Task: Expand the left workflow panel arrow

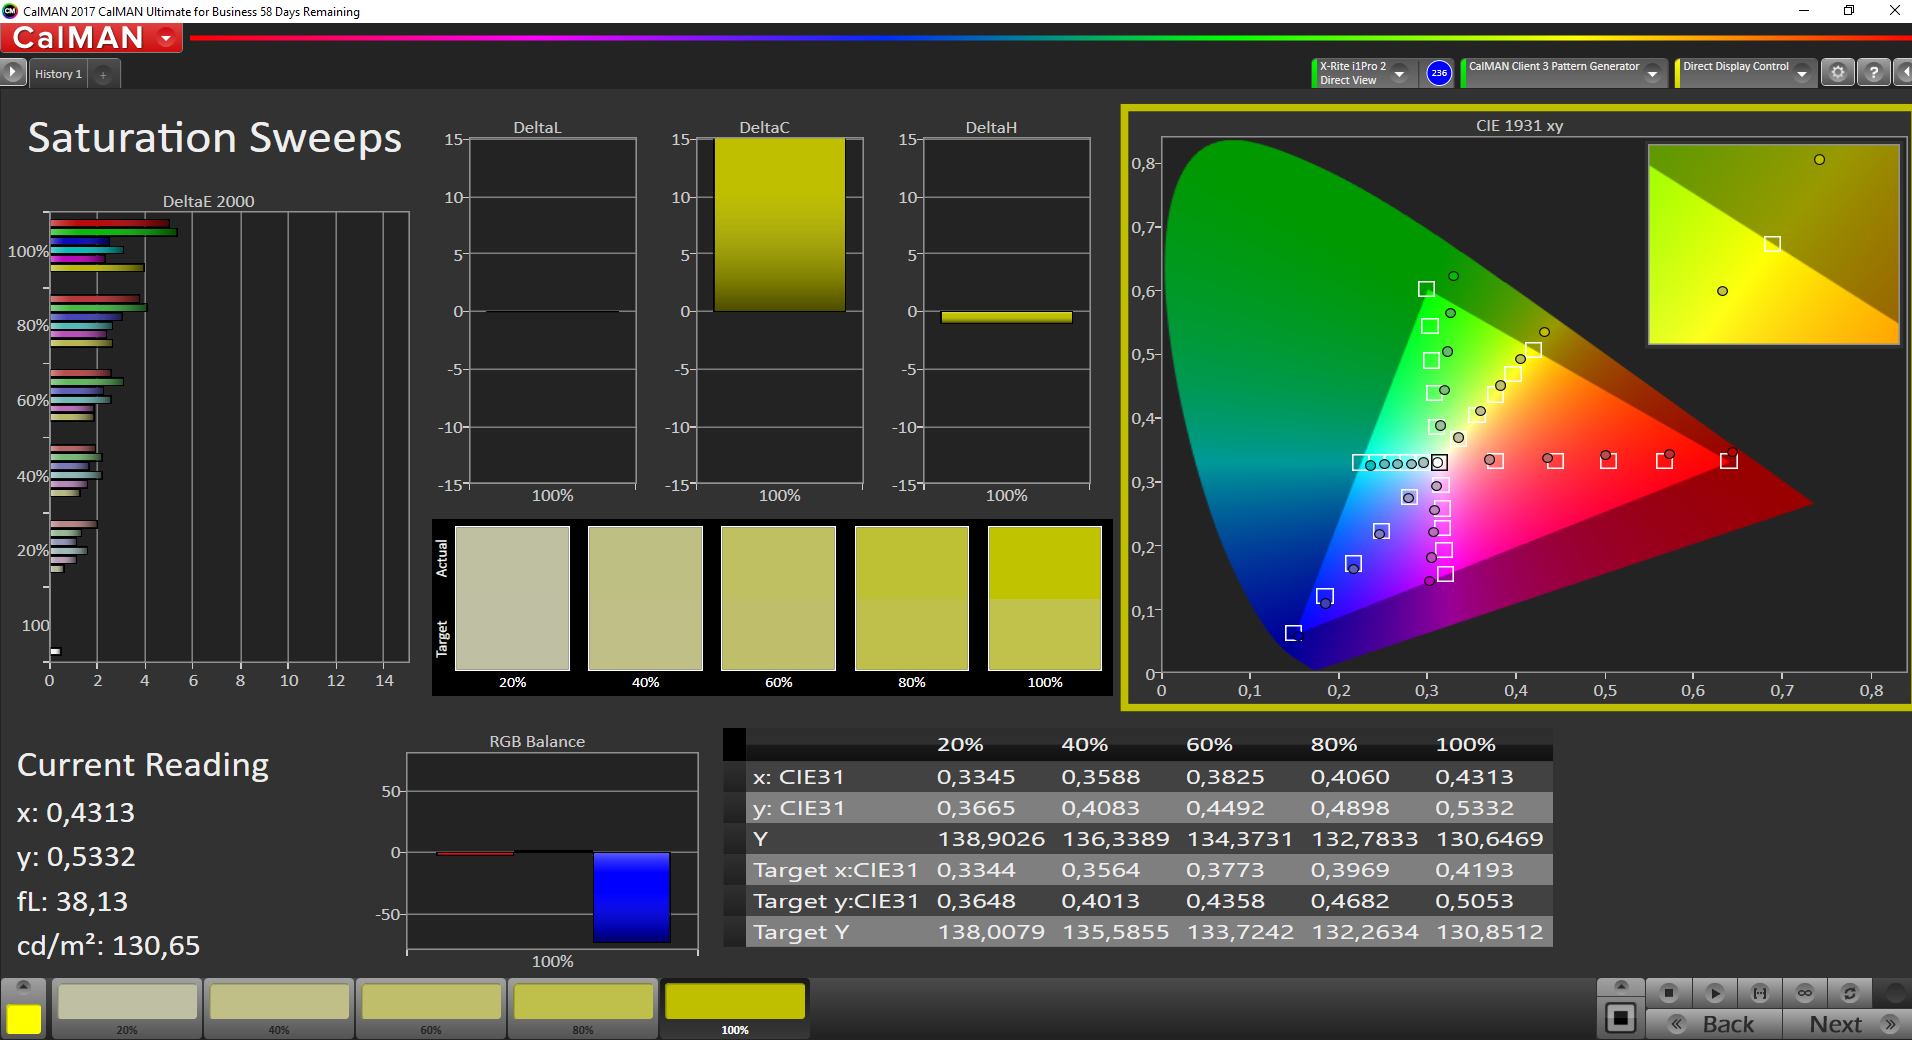Action: click(12, 73)
